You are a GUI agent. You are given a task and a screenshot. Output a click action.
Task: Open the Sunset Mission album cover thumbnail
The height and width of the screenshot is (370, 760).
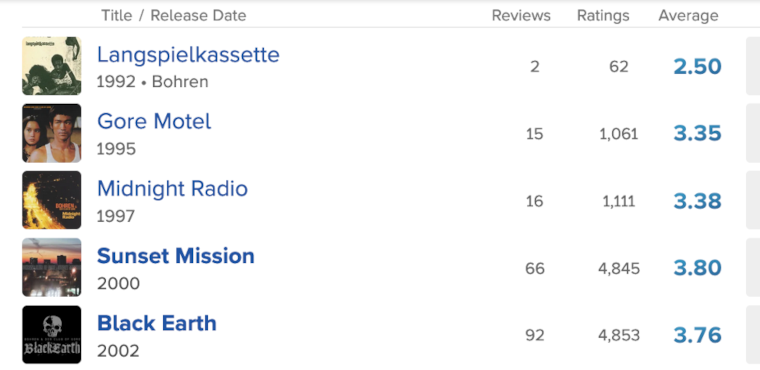pos(51,267)
